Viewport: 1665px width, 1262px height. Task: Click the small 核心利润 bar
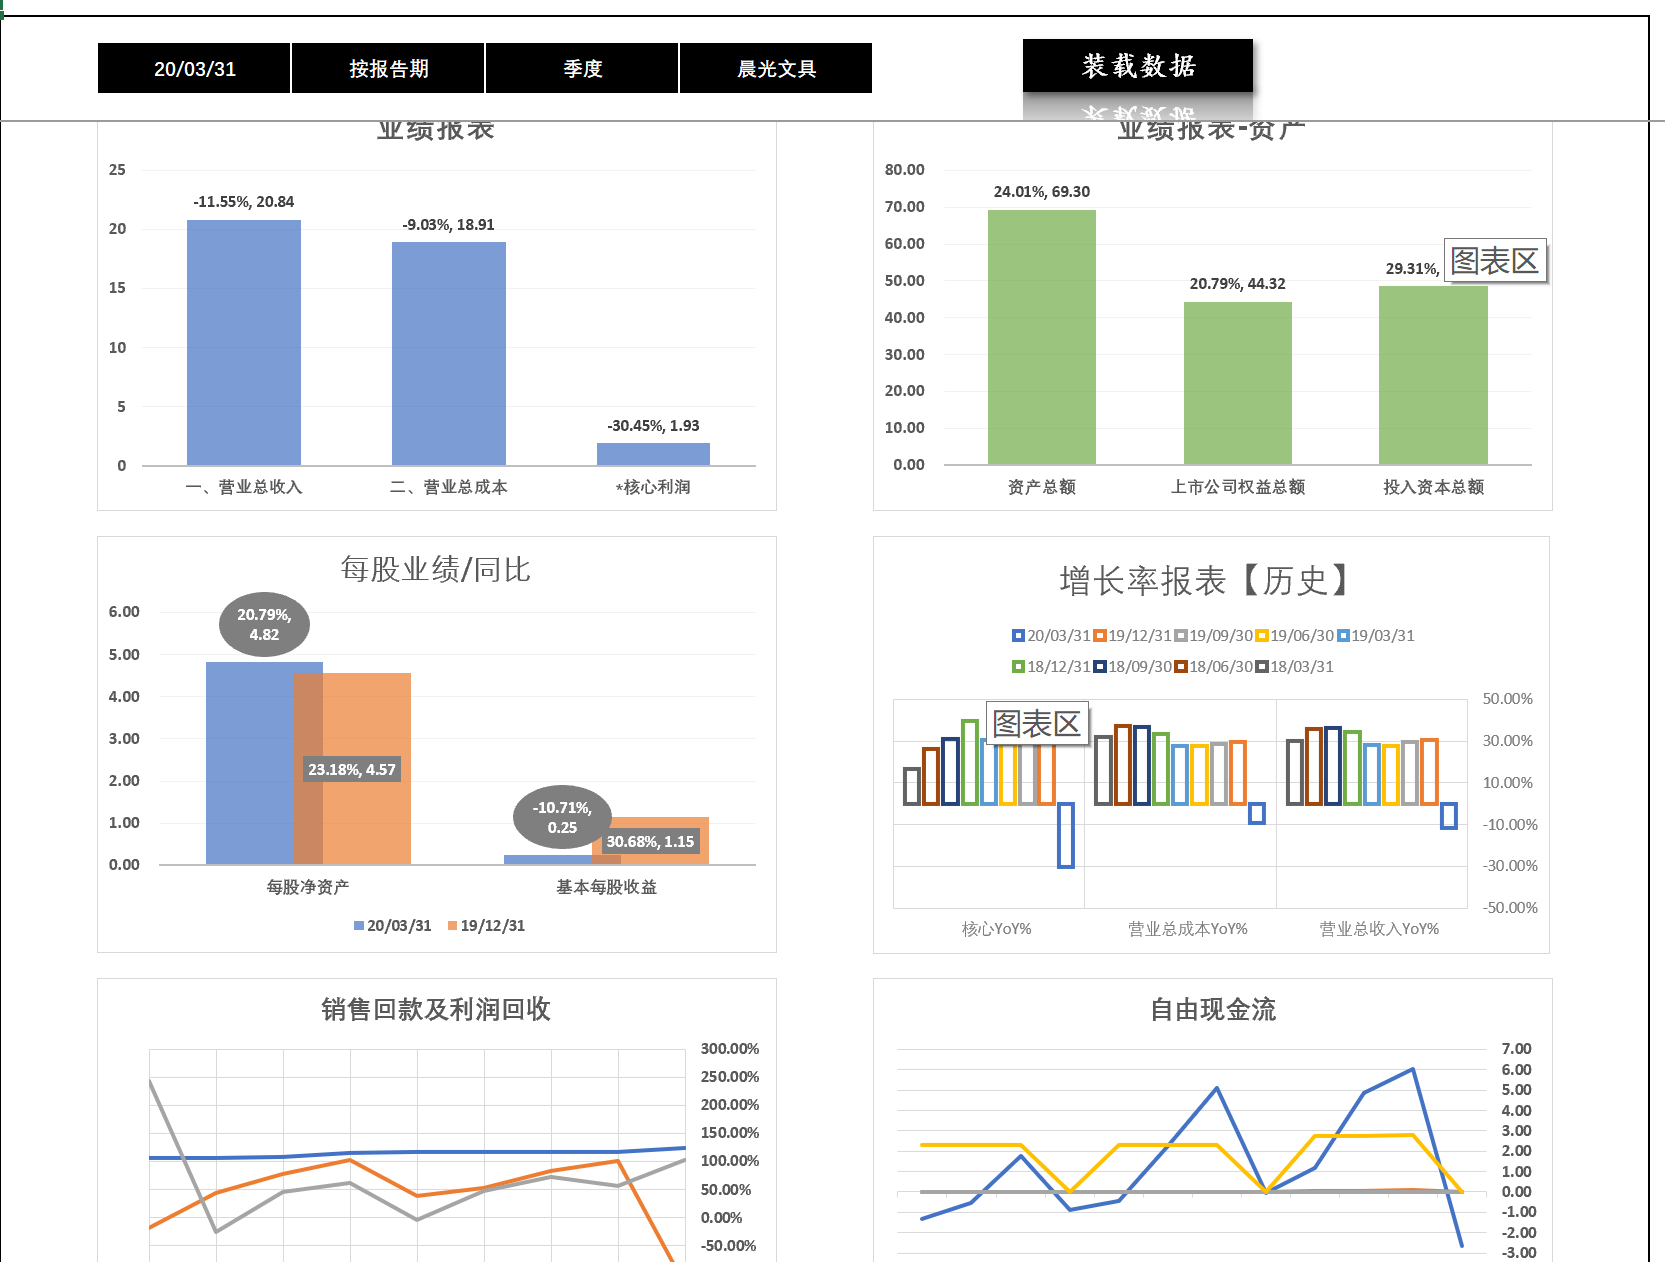(653, 454)
